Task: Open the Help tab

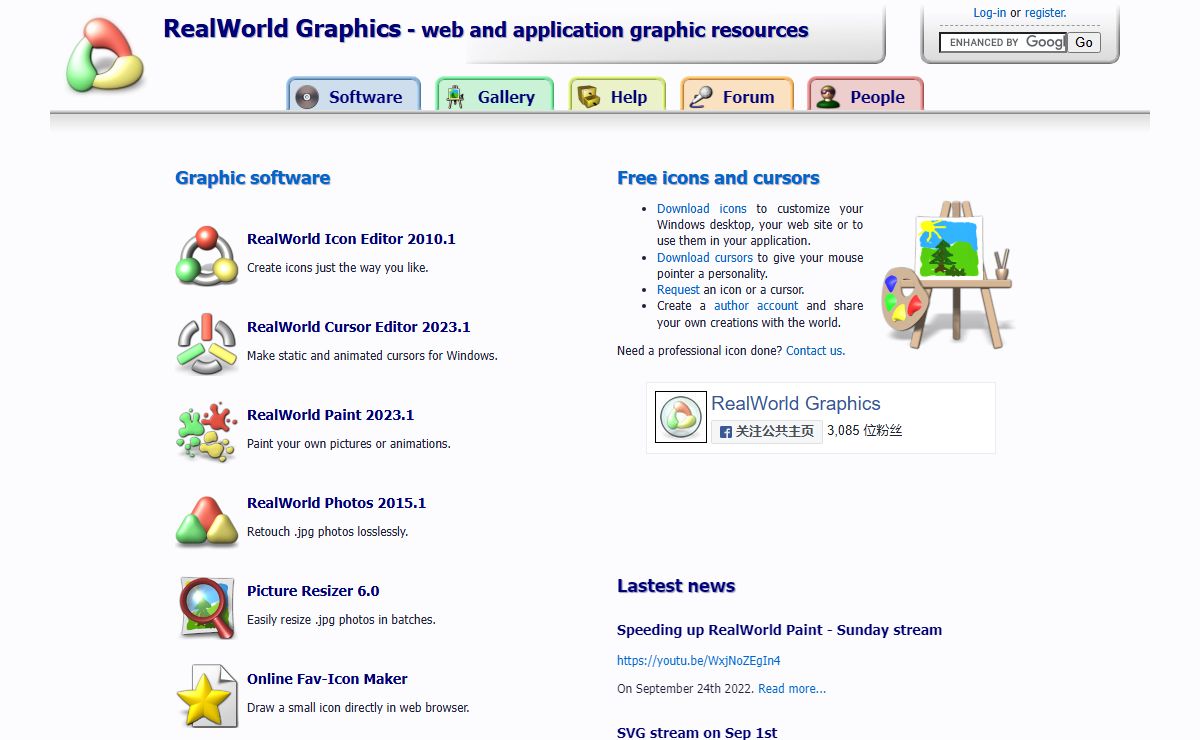Action: pyautogui.click(x=617, y=97)
